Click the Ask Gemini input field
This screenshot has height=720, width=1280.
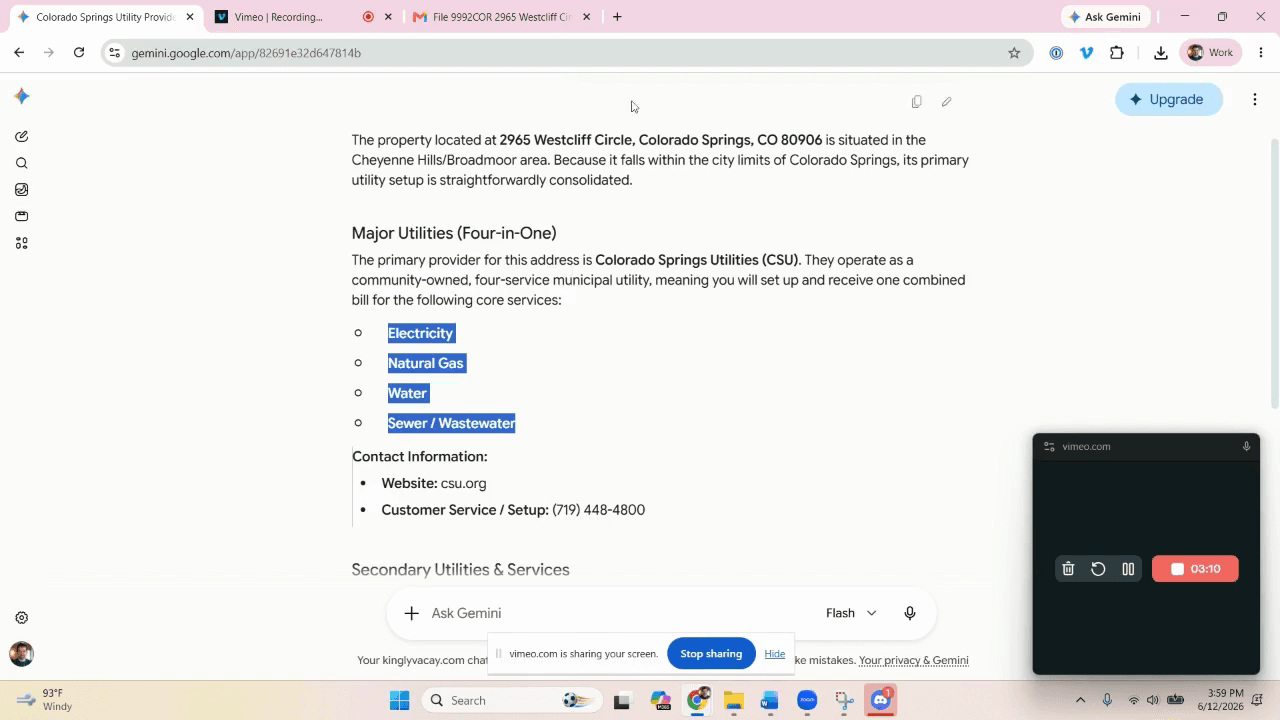[620, 613]
